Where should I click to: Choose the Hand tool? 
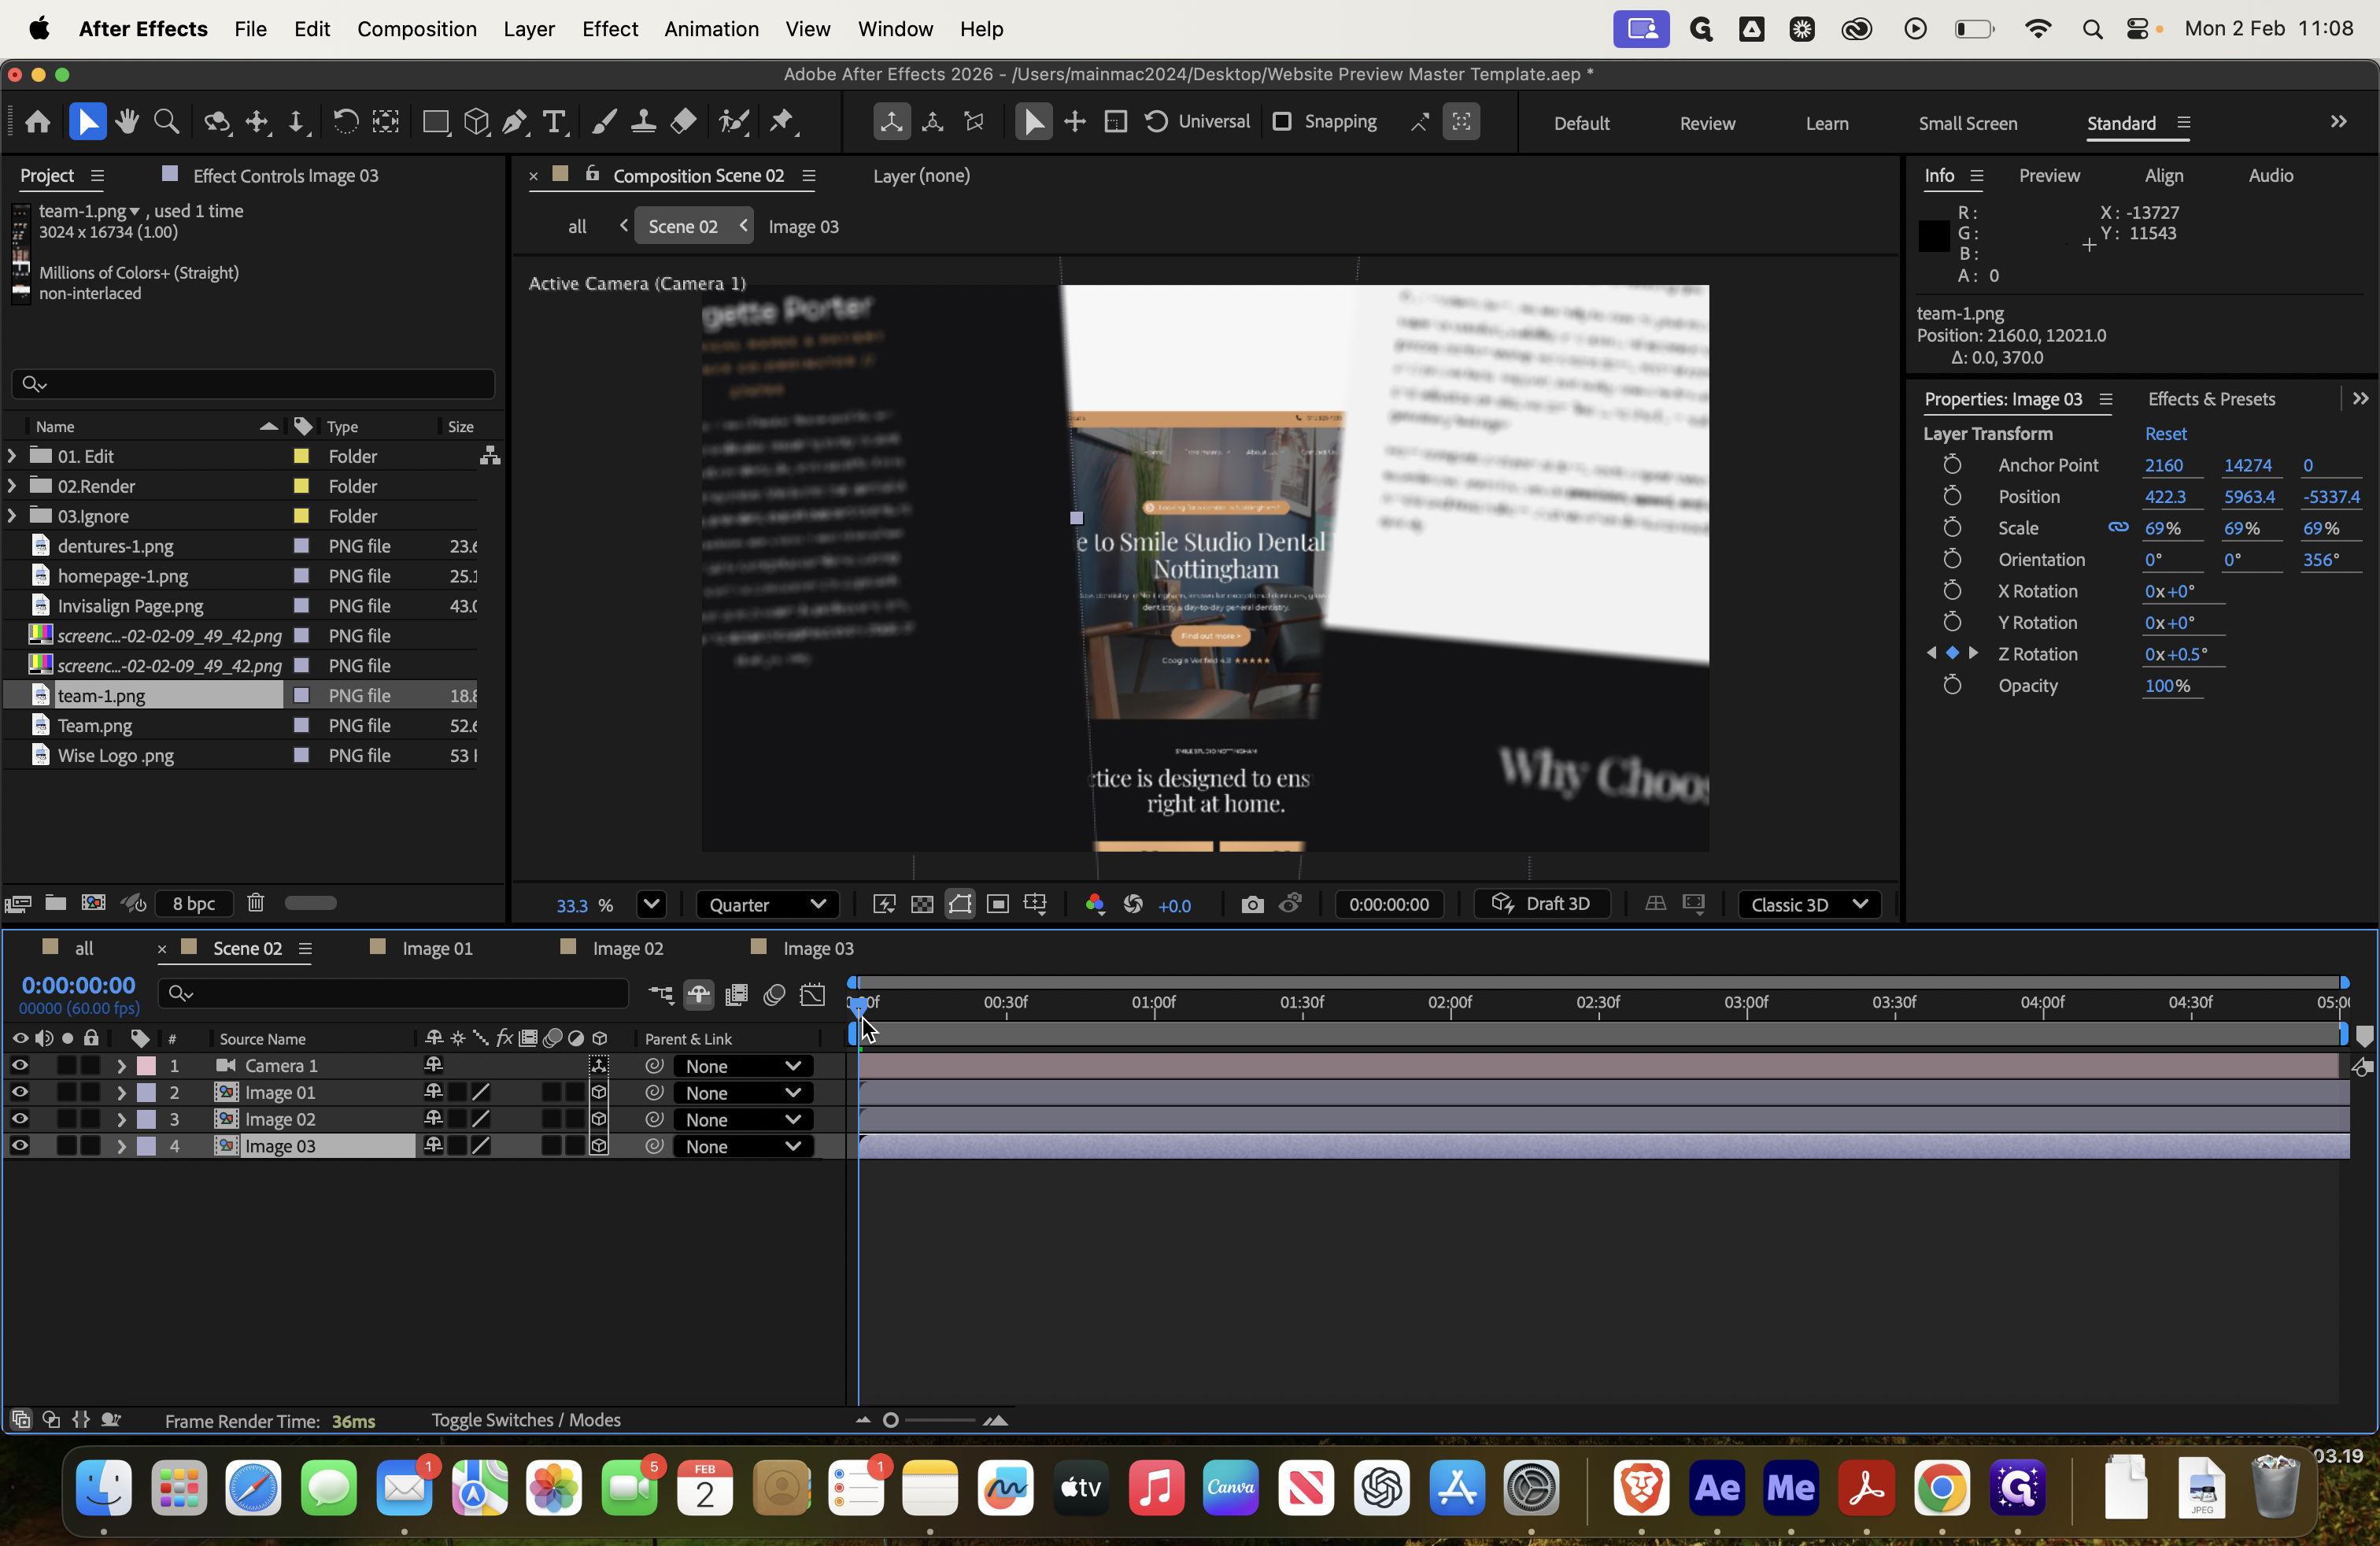point(127,122)
